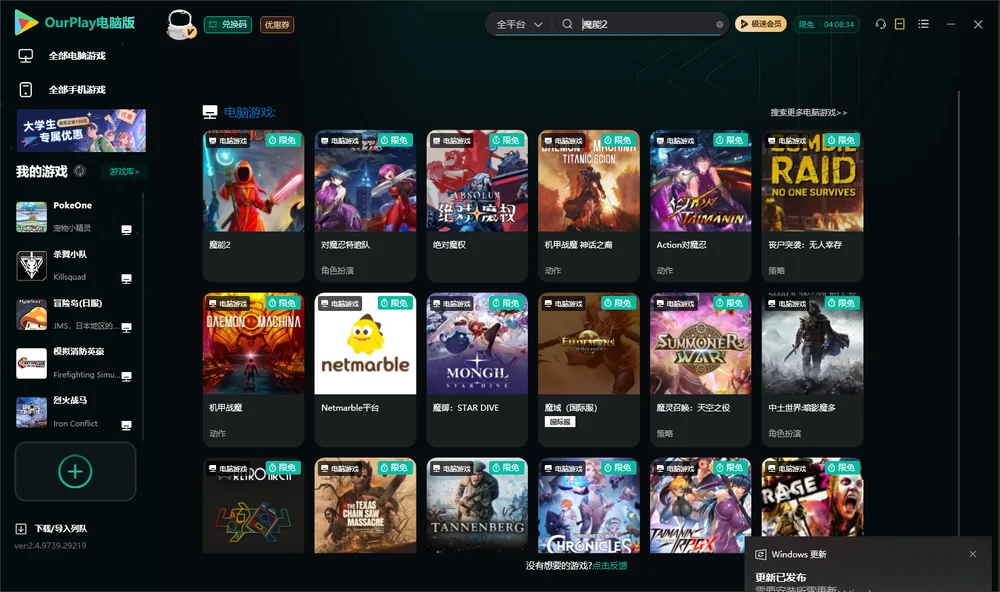Go to 全部手机游戏
The width and height of the screenshot is (1000, 592).
pyautogui.click(x=62, y=89)
